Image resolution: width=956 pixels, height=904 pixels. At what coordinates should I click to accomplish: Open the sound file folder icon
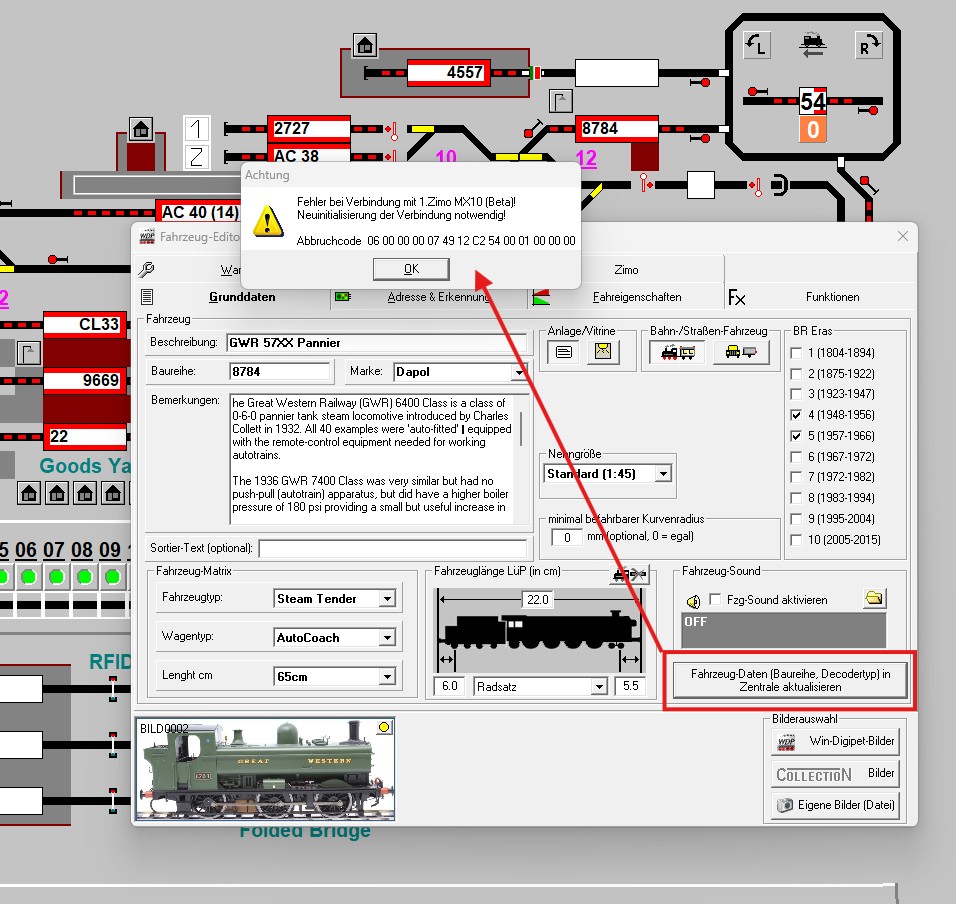(x=875, y=599)
